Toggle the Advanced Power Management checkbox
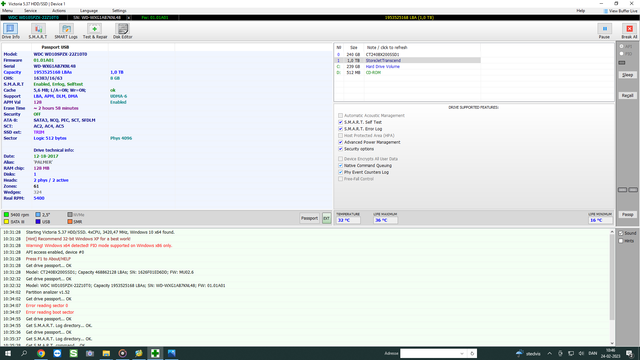Screen dimensions: 640x360 pos(340,142)
